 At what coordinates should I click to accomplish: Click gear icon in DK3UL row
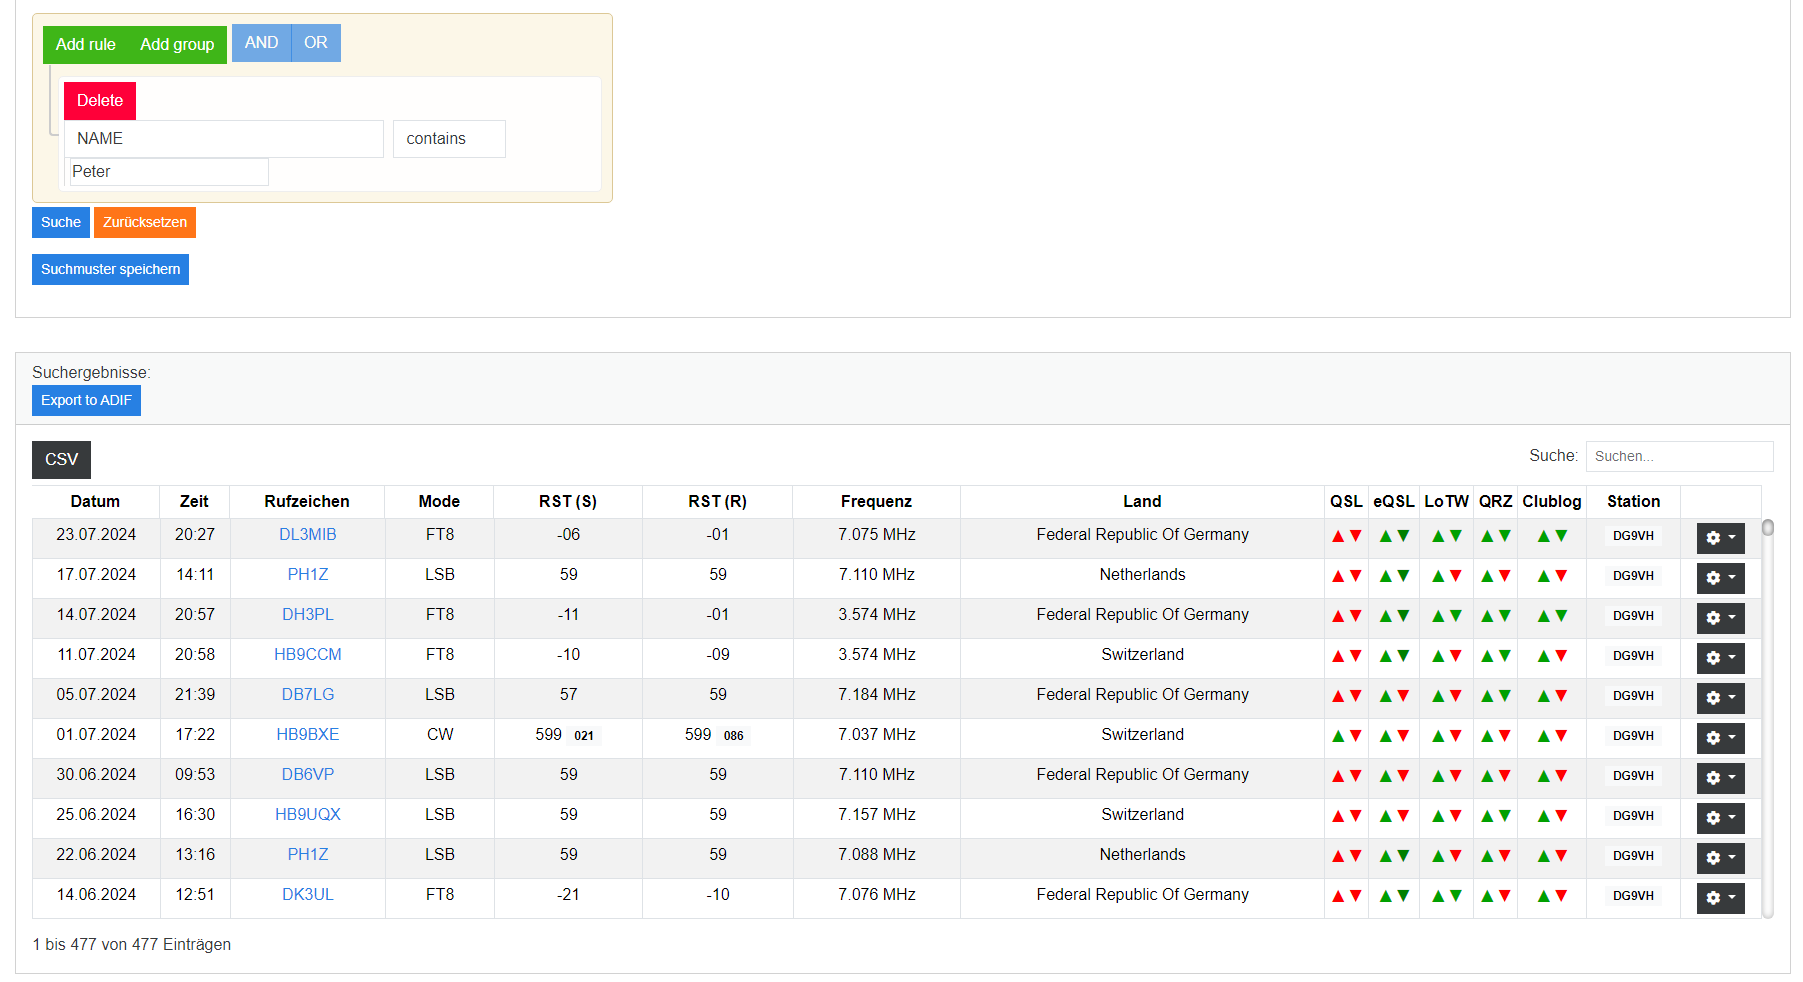coord(1719,898)
